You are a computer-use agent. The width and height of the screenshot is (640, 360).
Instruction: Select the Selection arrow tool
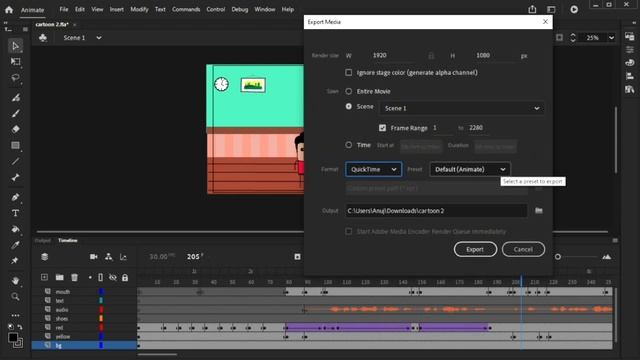pyautogui.click(x=15, y=46)
